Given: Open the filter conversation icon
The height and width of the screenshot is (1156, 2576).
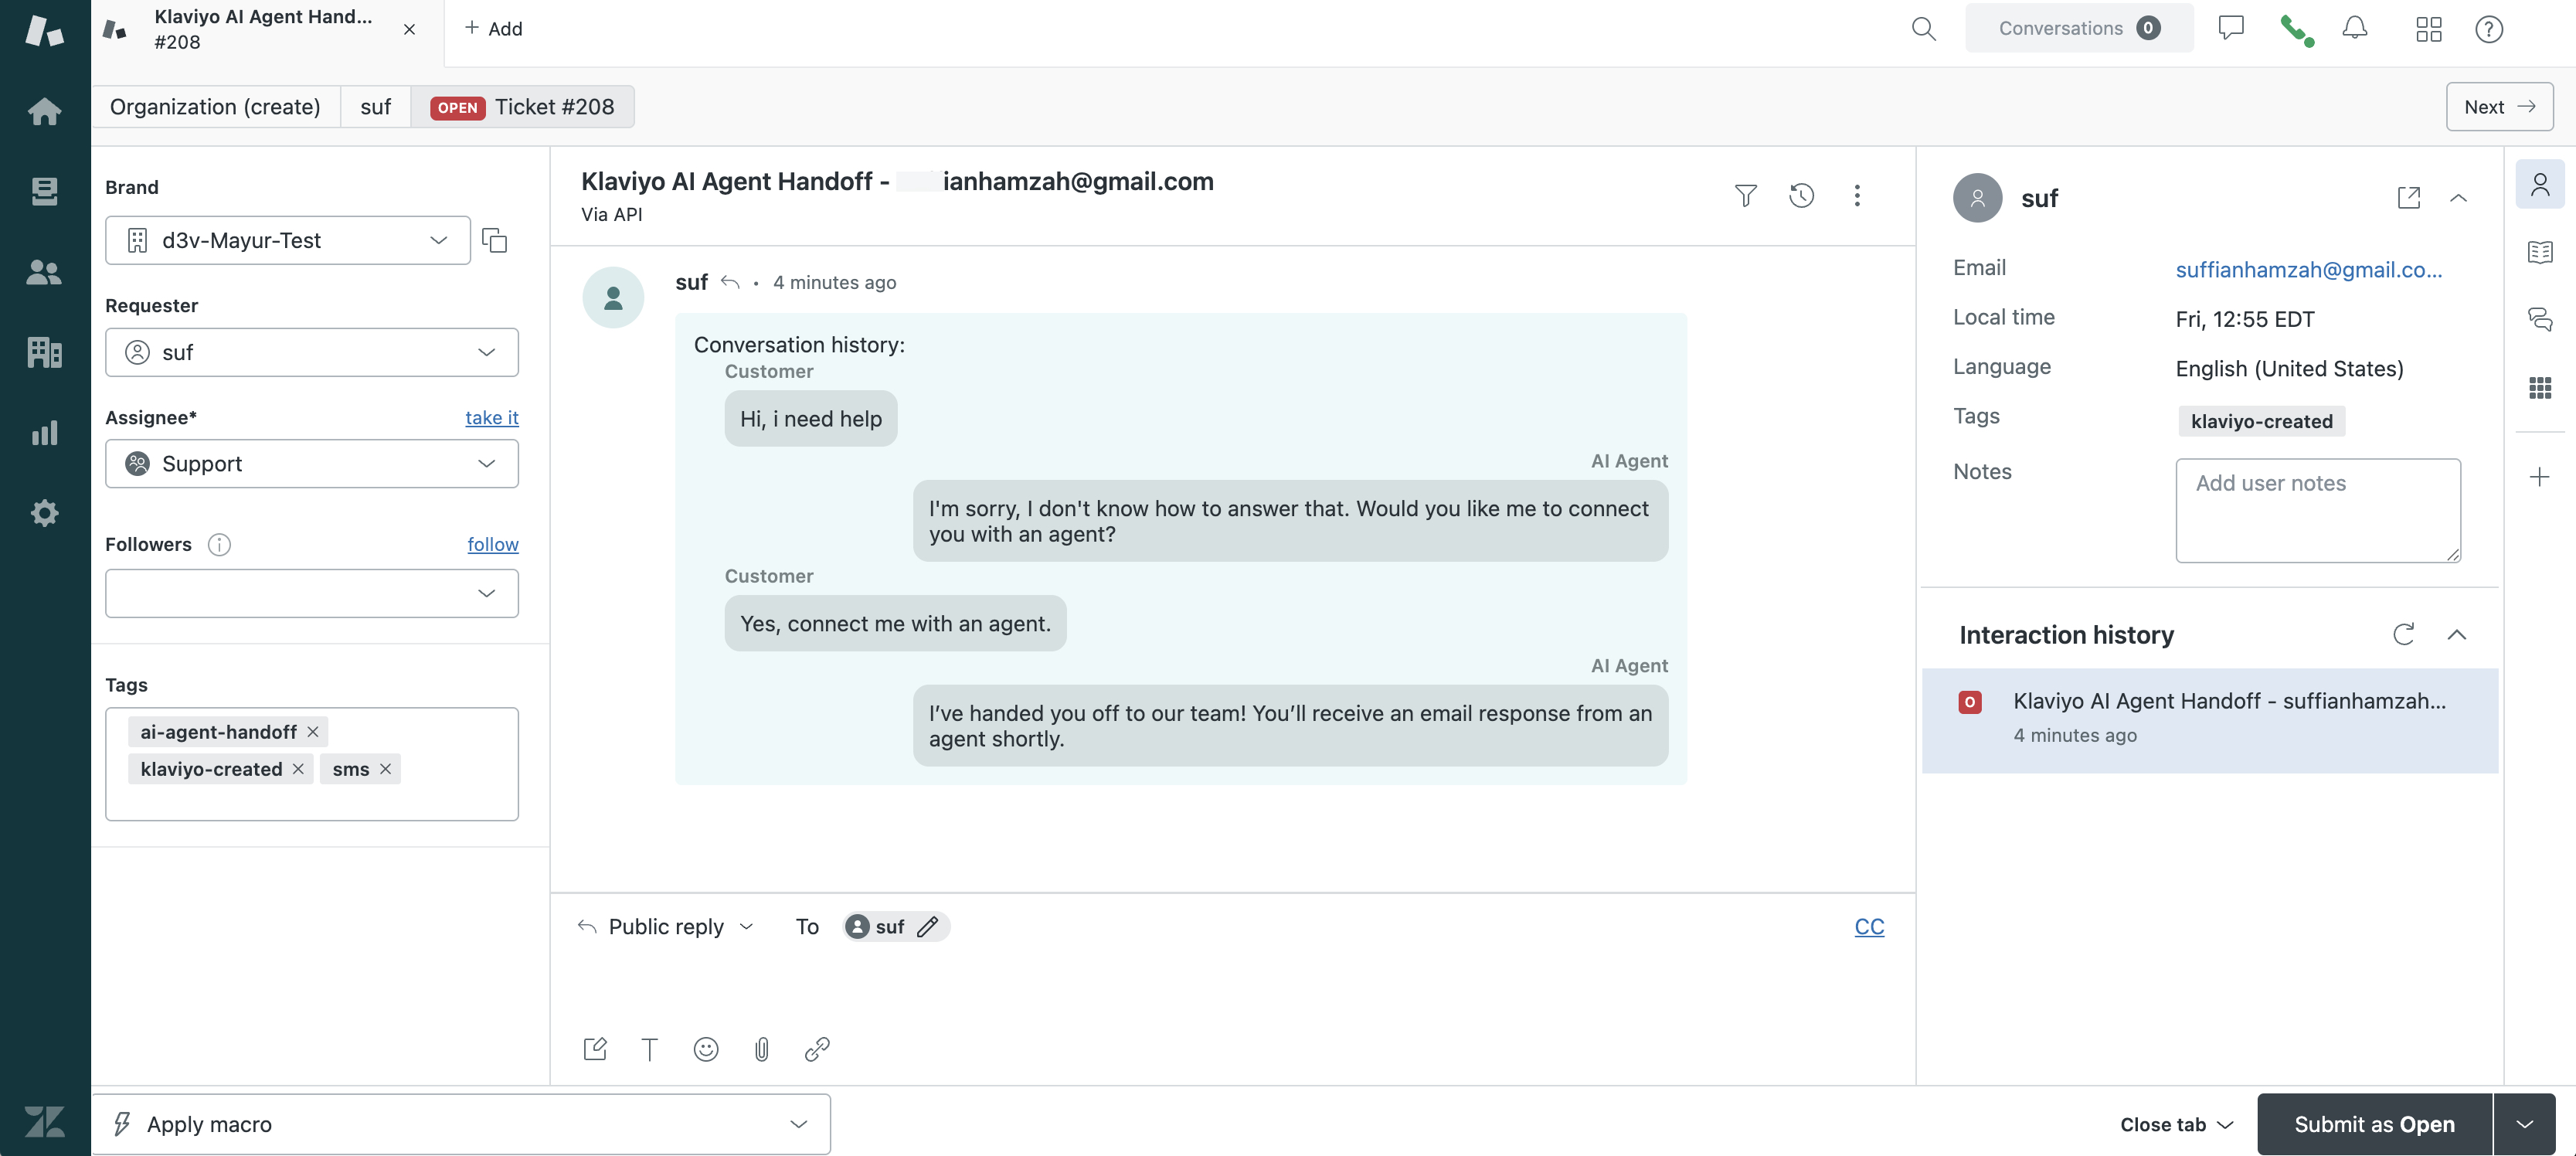Looking at the screenshot, I should [1745, 195].
